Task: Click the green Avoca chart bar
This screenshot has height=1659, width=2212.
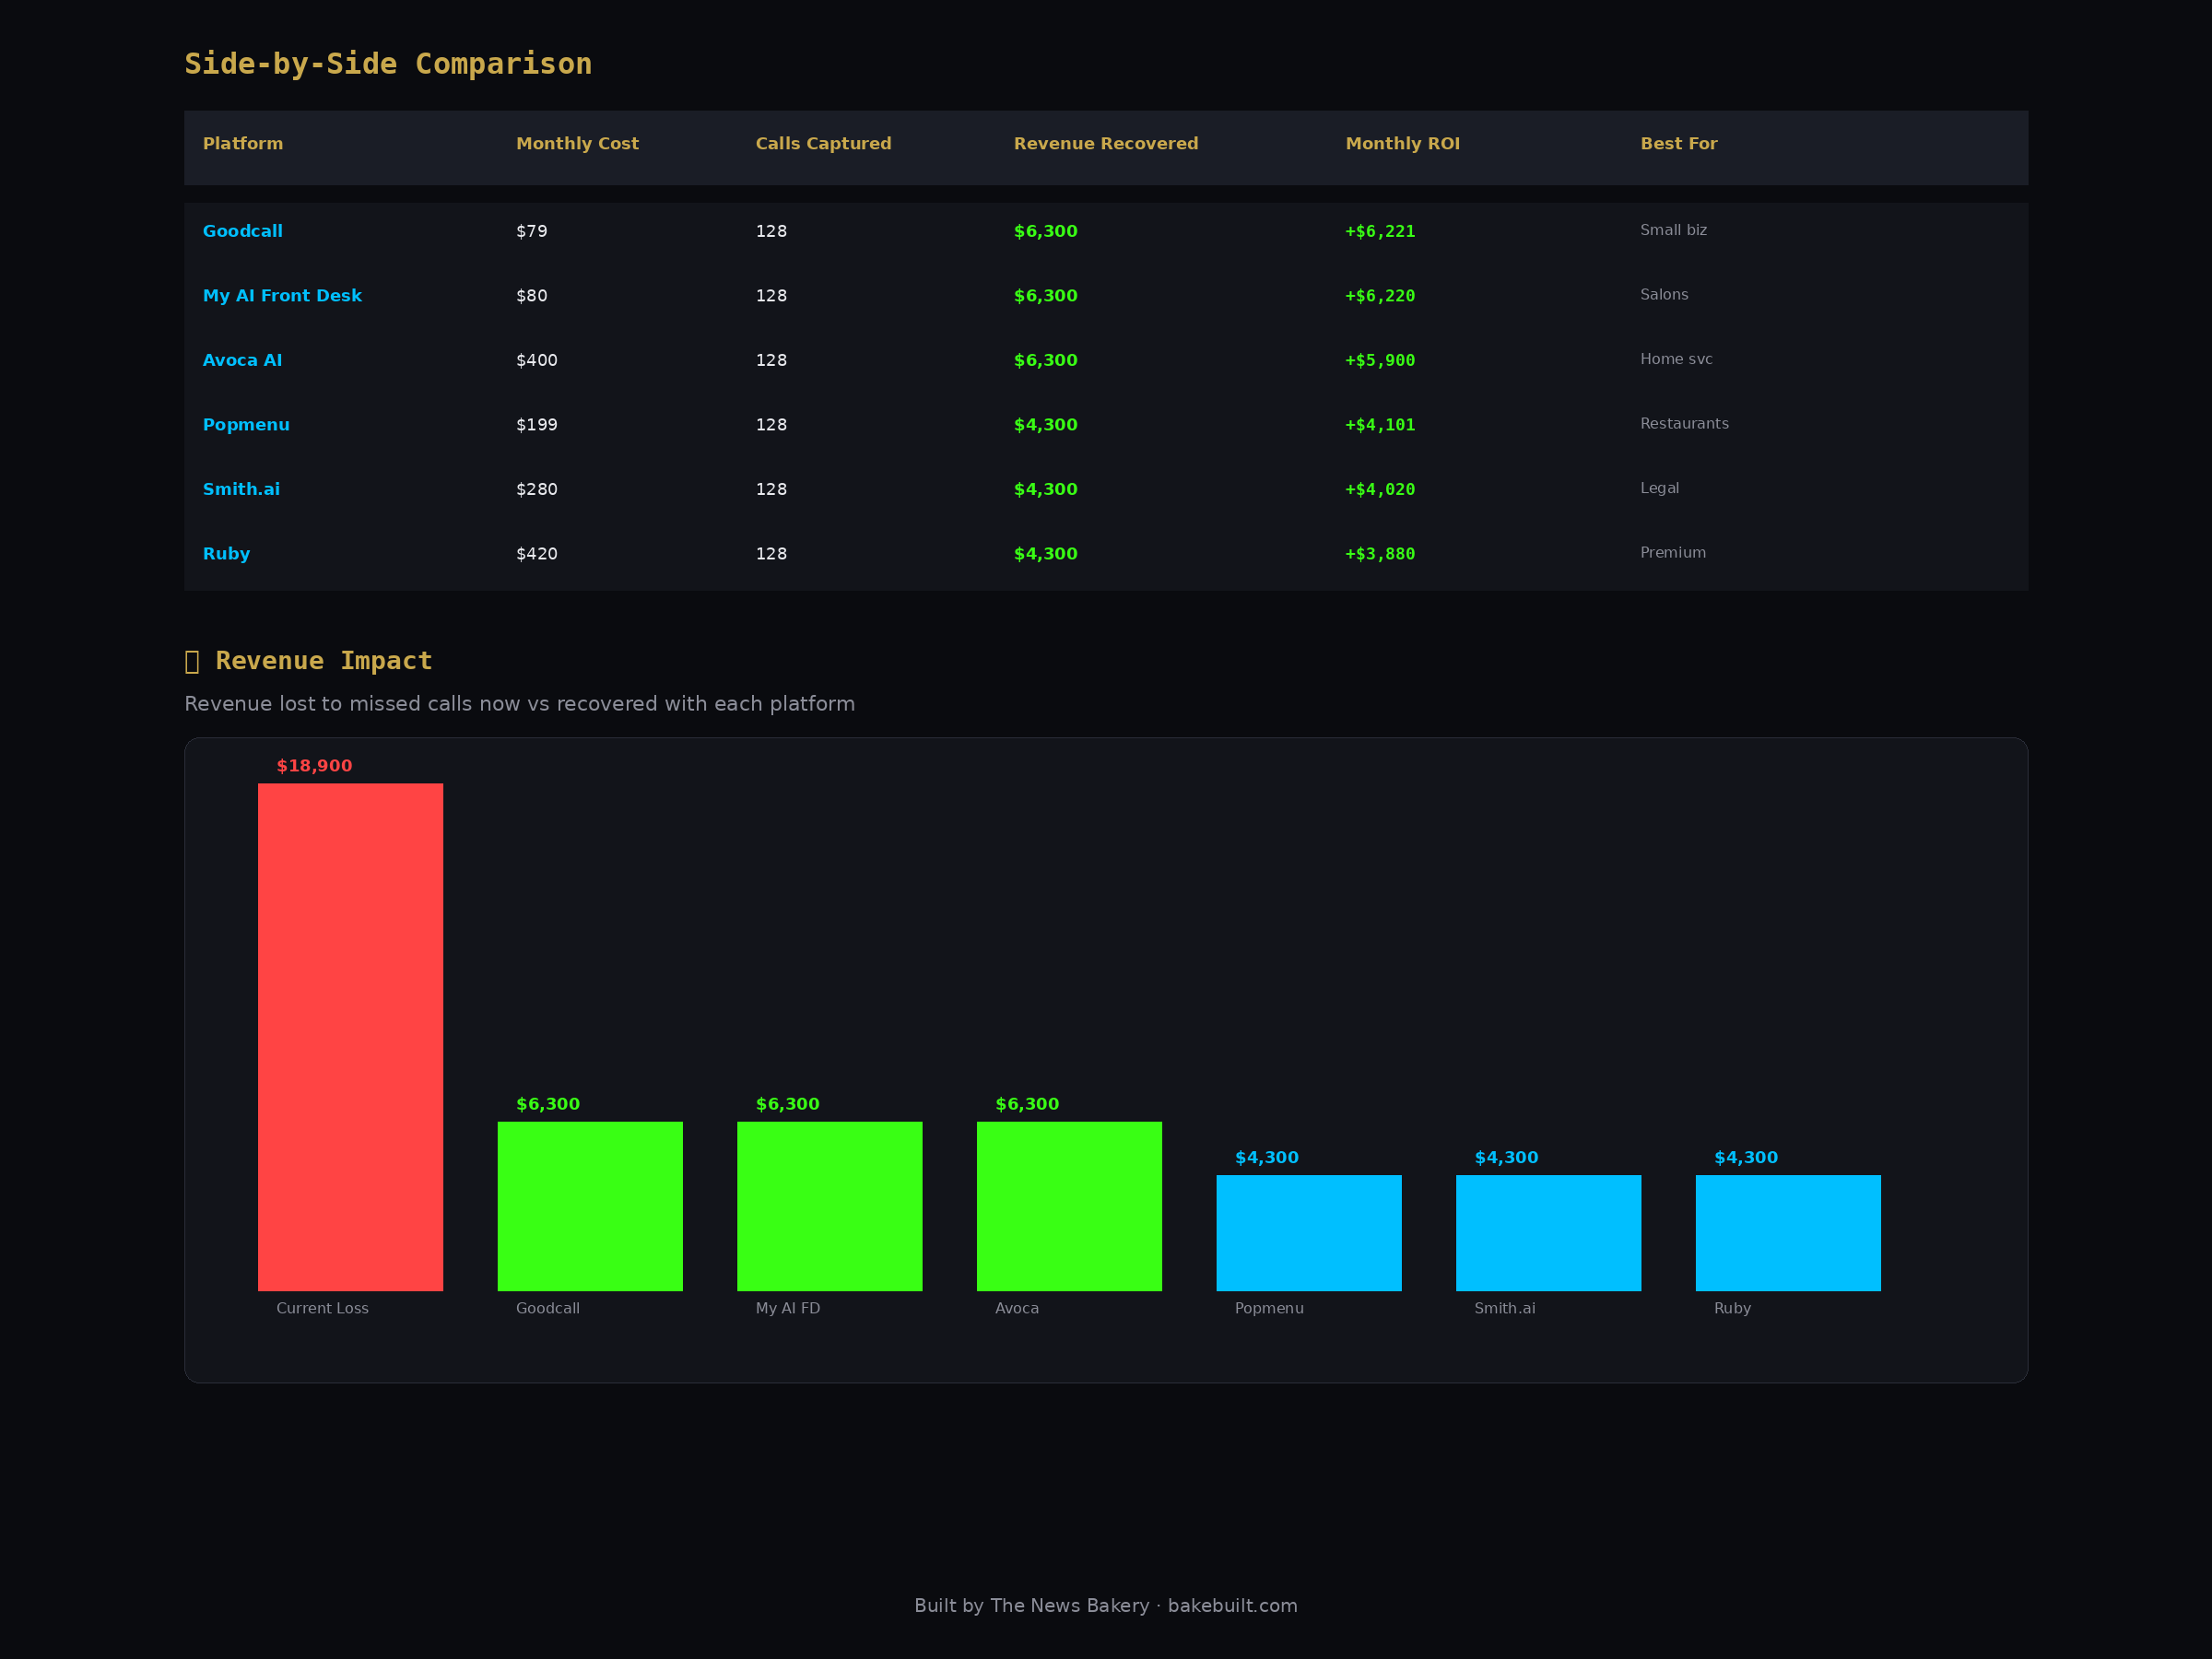Action: tap(1069, 1206)
